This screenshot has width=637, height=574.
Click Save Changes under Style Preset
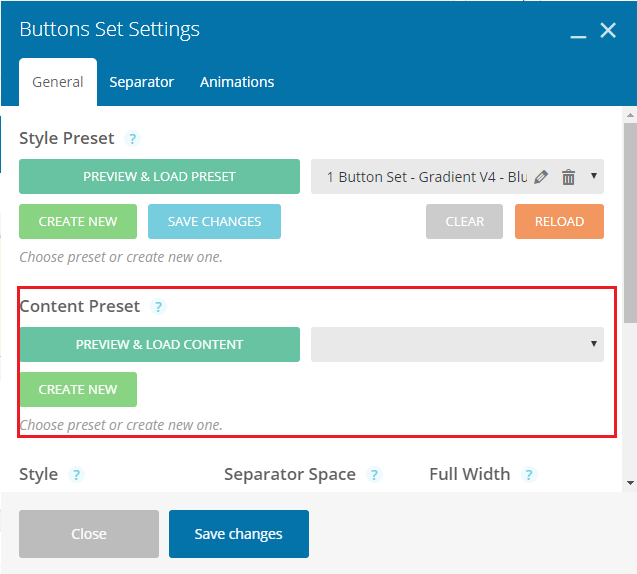pyautogui.click(x=214, y=221)
